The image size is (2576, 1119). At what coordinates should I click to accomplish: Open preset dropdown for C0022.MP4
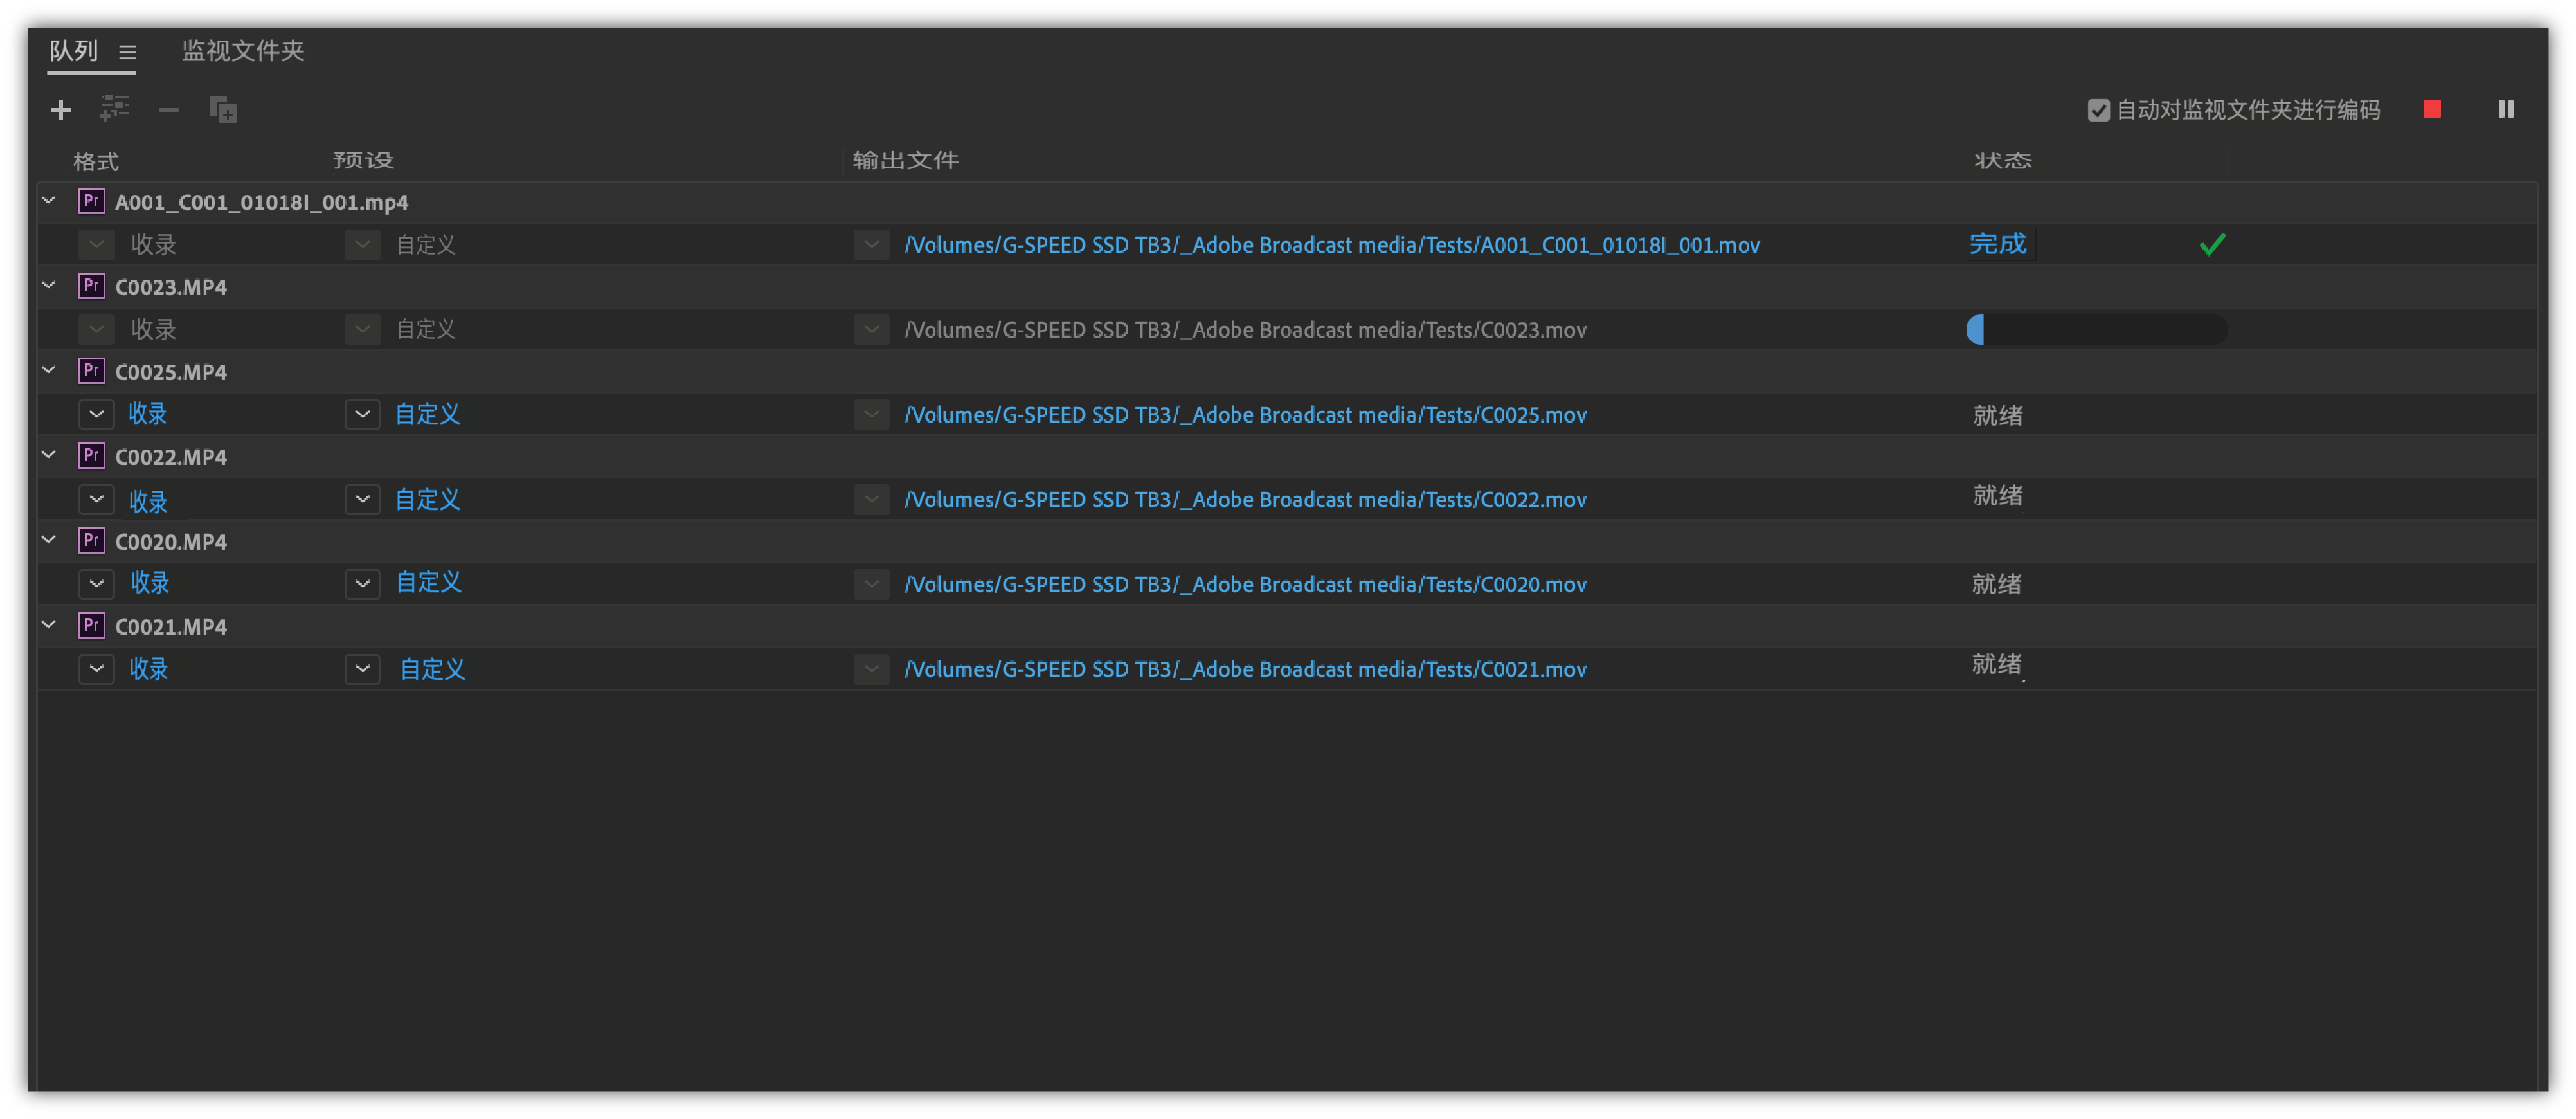point(362,500)
